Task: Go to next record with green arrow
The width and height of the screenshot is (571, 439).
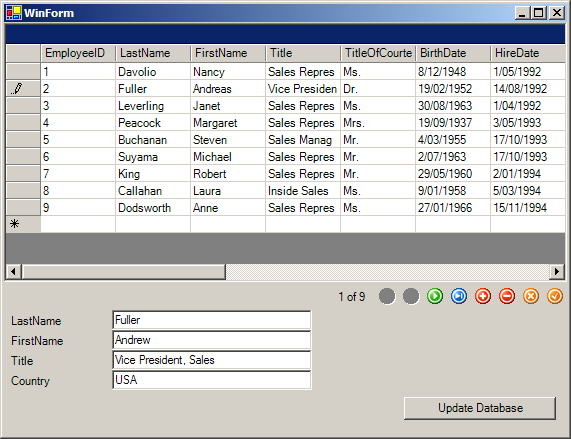Action: 435,296
